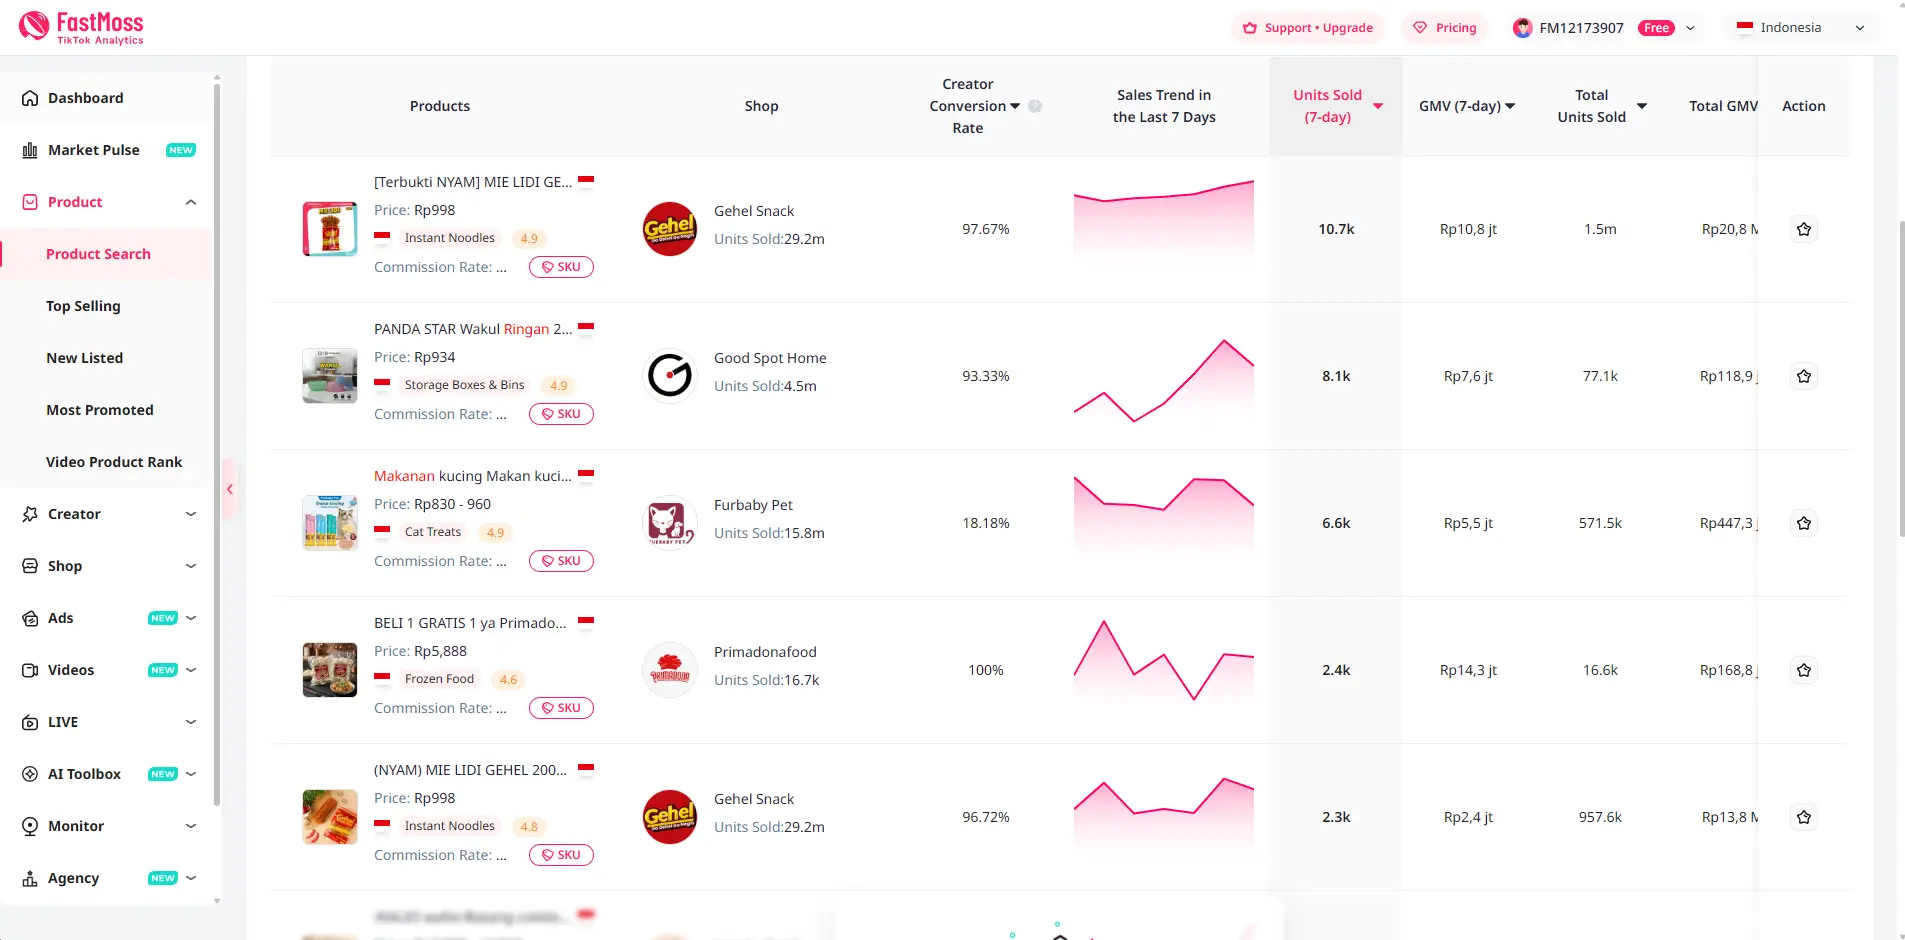Open the Indonesia region dropdown

(1801, 28)
